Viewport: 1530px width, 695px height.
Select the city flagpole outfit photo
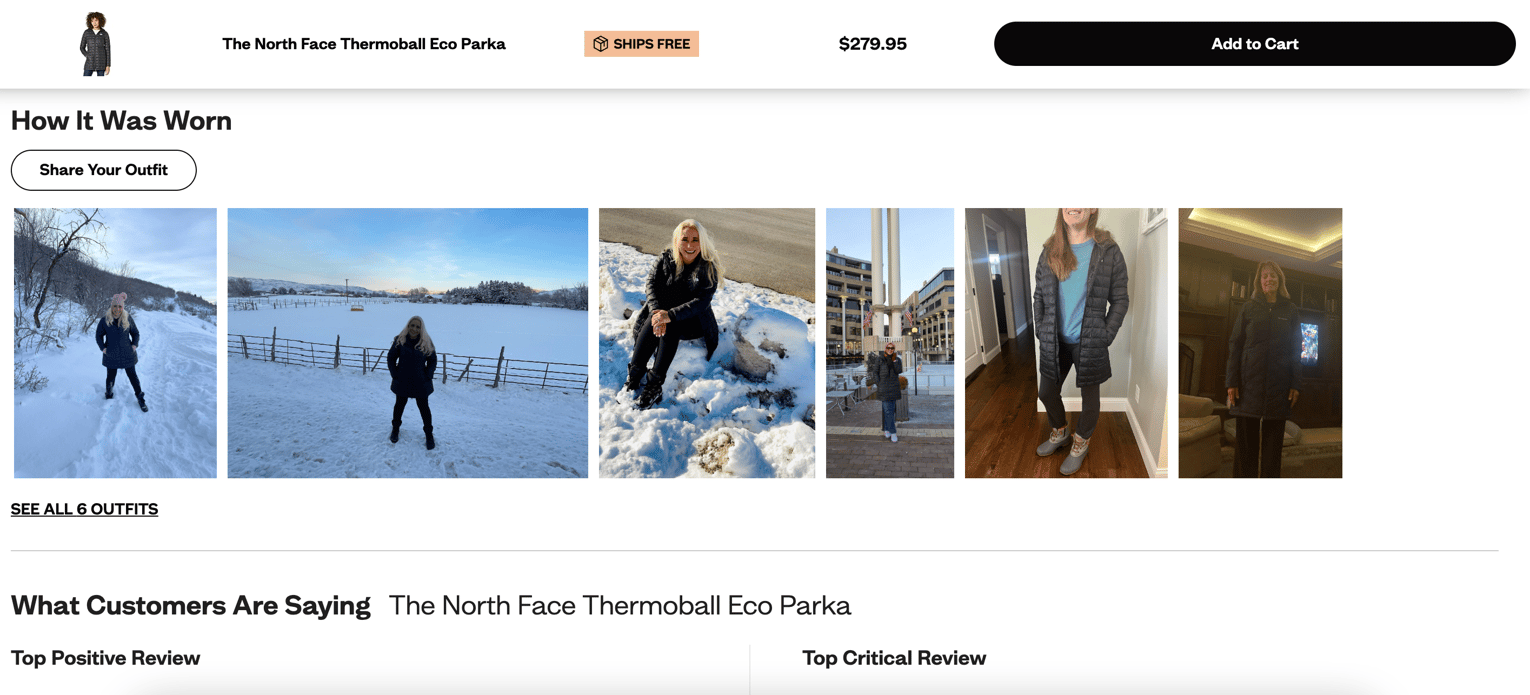[889, 341]
